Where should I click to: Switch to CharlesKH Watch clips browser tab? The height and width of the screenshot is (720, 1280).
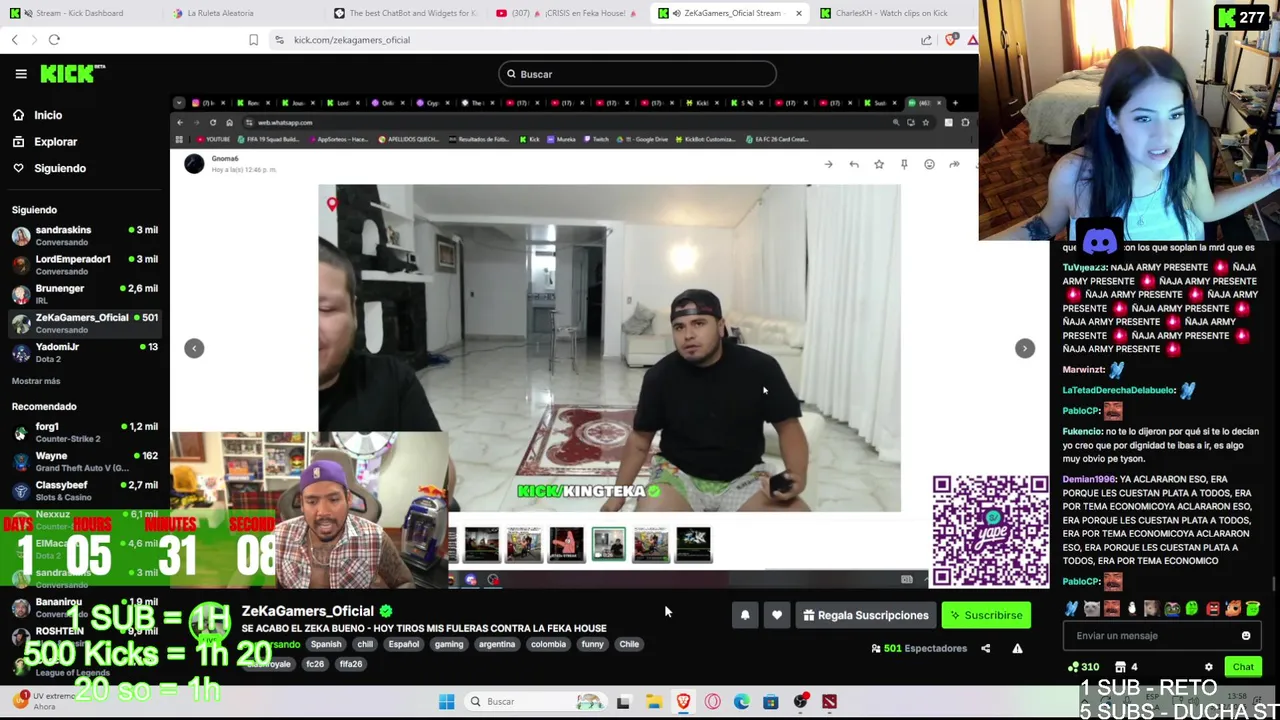(x=892, y=13)
